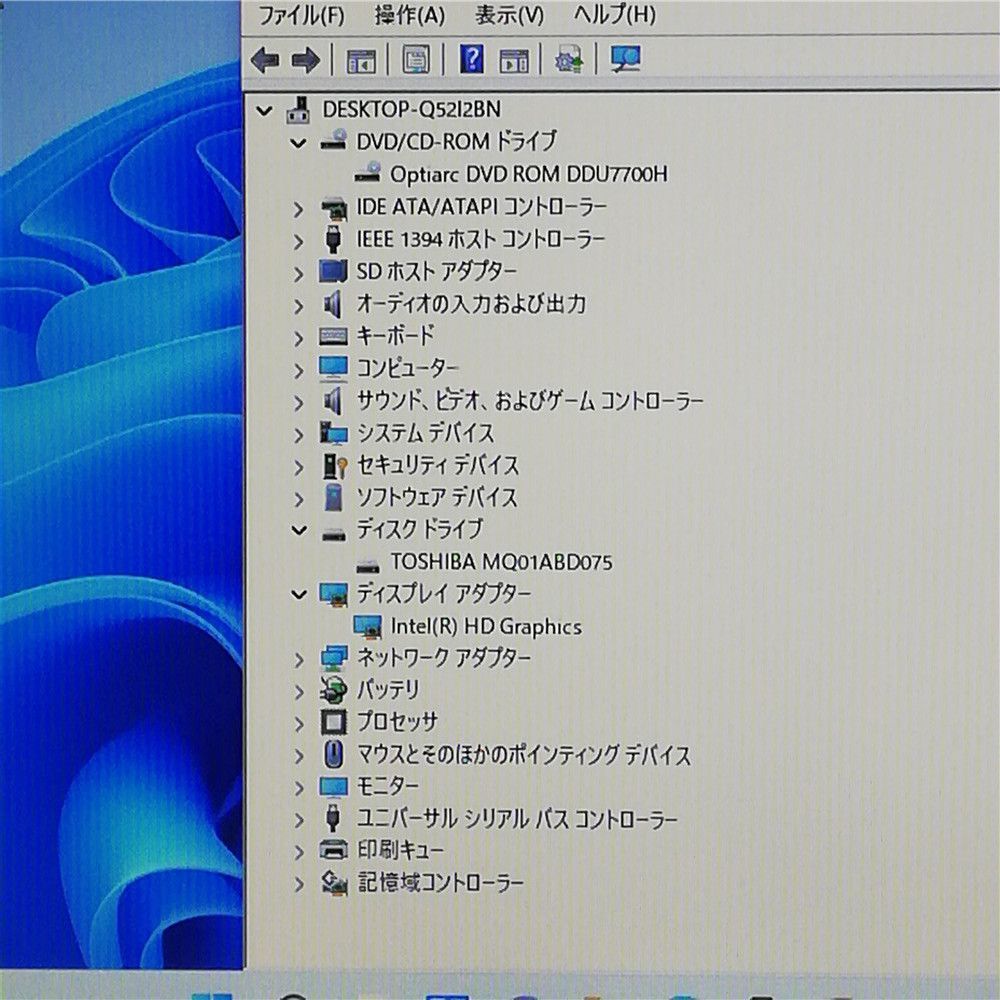Collapse the DESKTOP-Q52I2BN root node
Screen dimensions: 1000x1000
pyautogui.click(x=264, y=111)
